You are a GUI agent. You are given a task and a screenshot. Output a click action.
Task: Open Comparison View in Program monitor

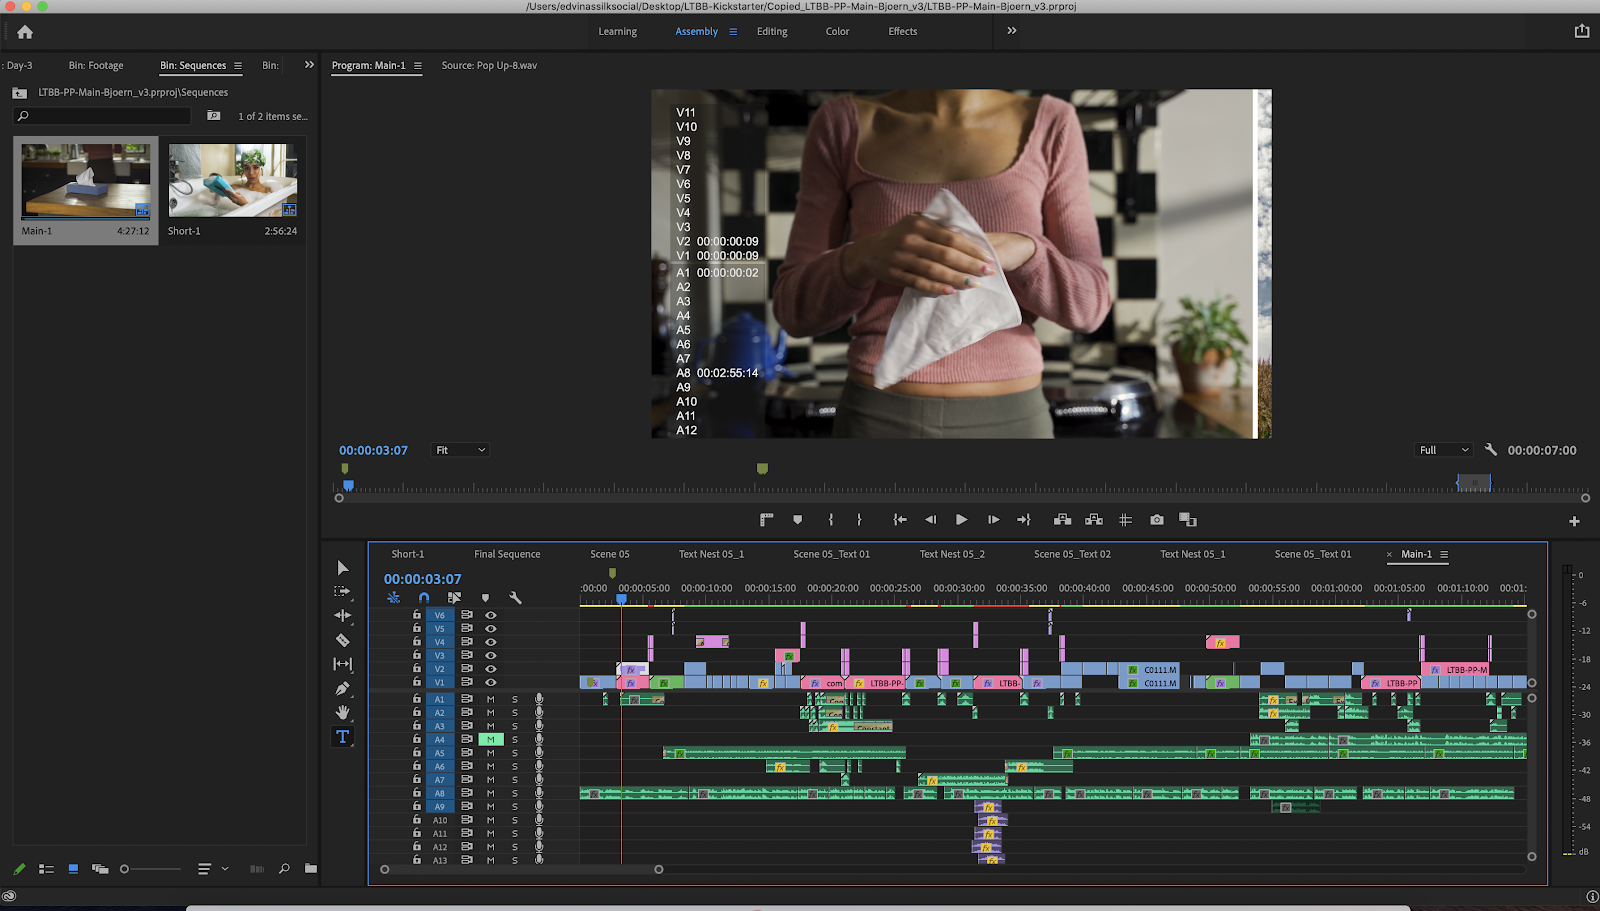pyautogui.click(x=1188, y=520)
